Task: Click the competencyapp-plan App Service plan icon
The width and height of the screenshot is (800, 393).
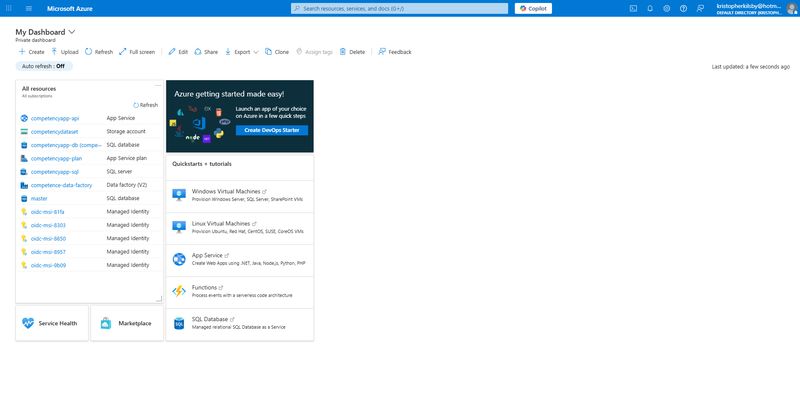Action: pyautogui.click(x=24, y=158)
